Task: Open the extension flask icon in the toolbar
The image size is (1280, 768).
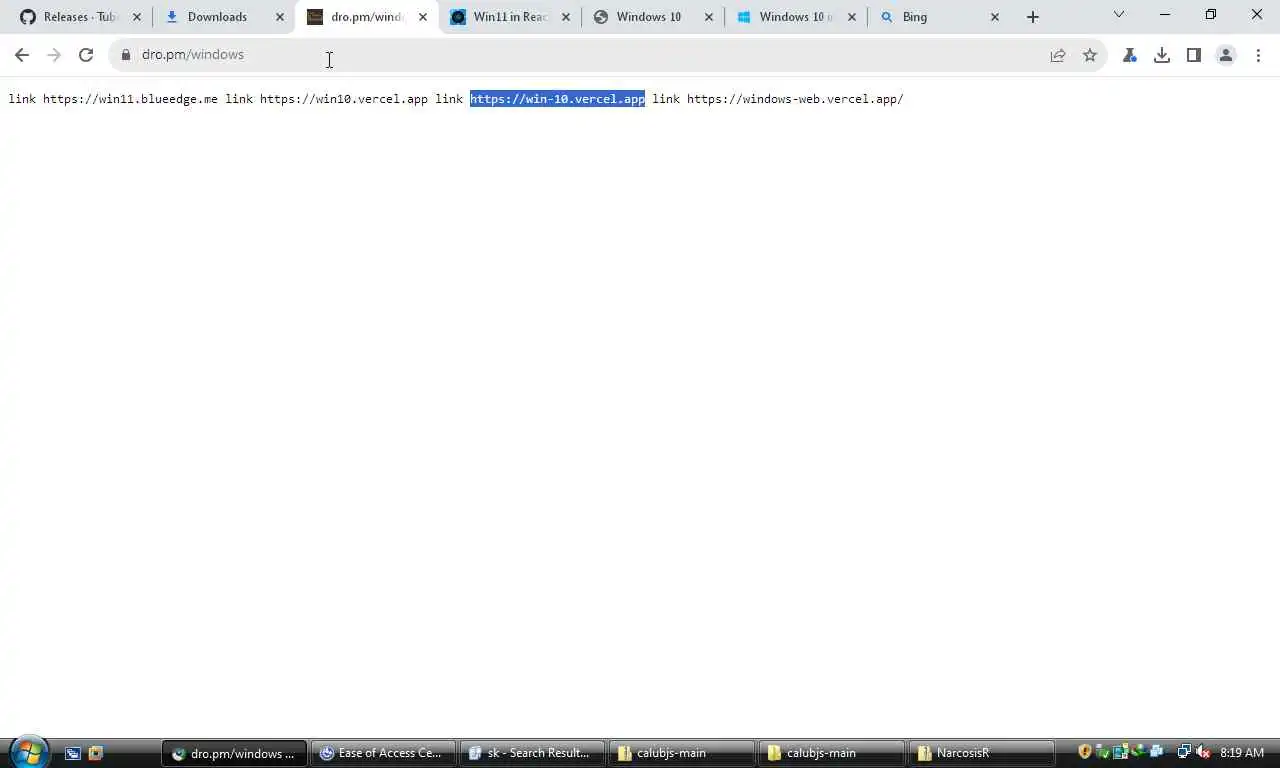Action: (x=1130, y=55)
